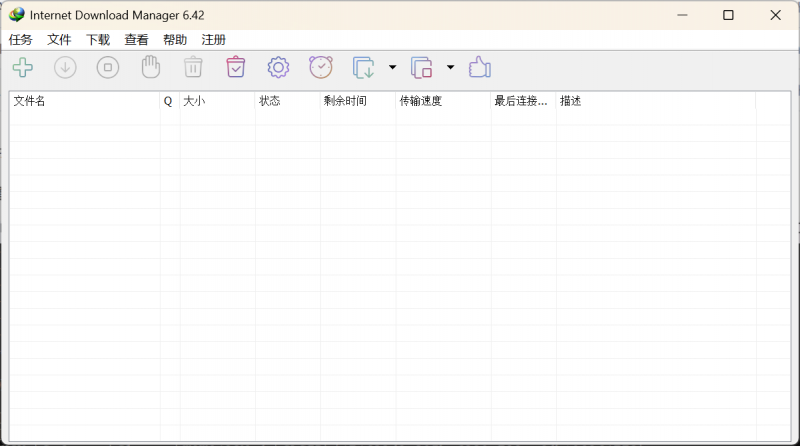Open the 任务 menu
This screenshot has height=446, width=800.
pos(20,40)
